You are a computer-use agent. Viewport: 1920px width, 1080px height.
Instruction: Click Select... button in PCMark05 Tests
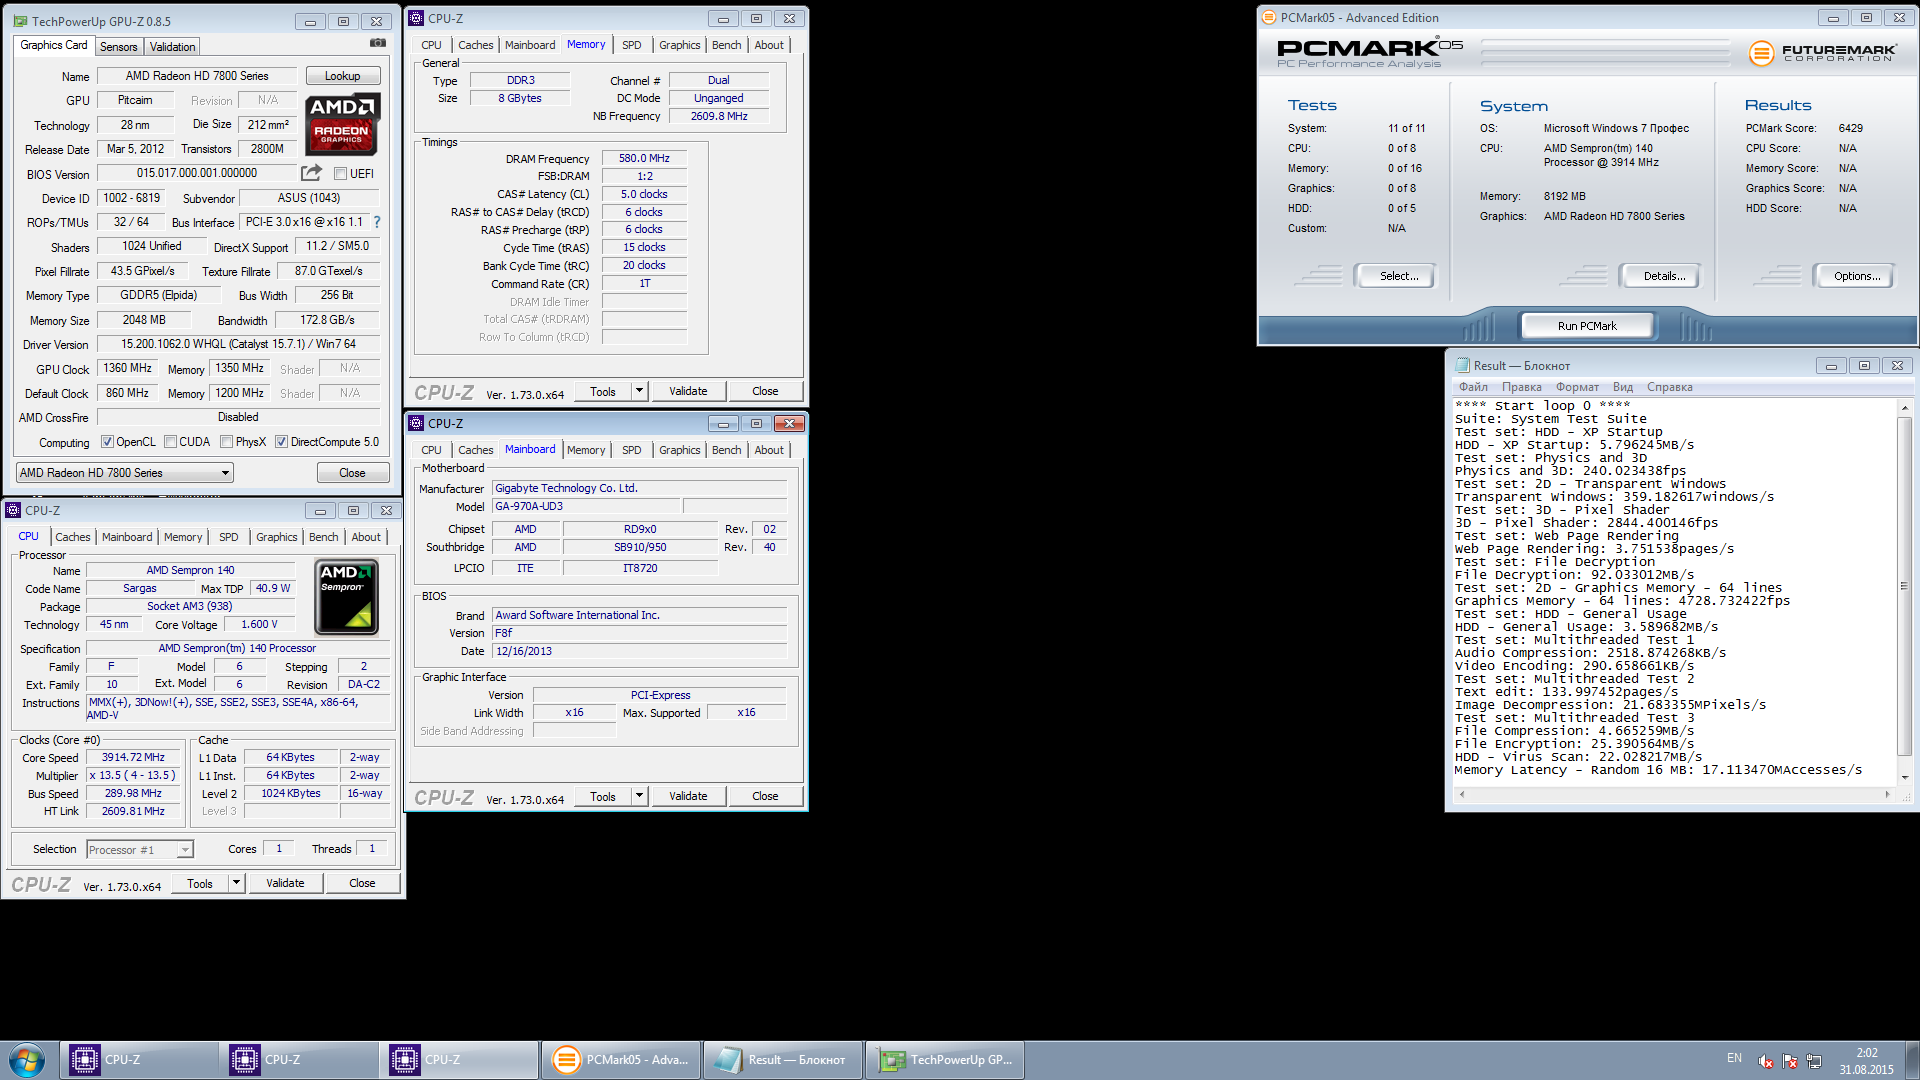[1398, 276]
